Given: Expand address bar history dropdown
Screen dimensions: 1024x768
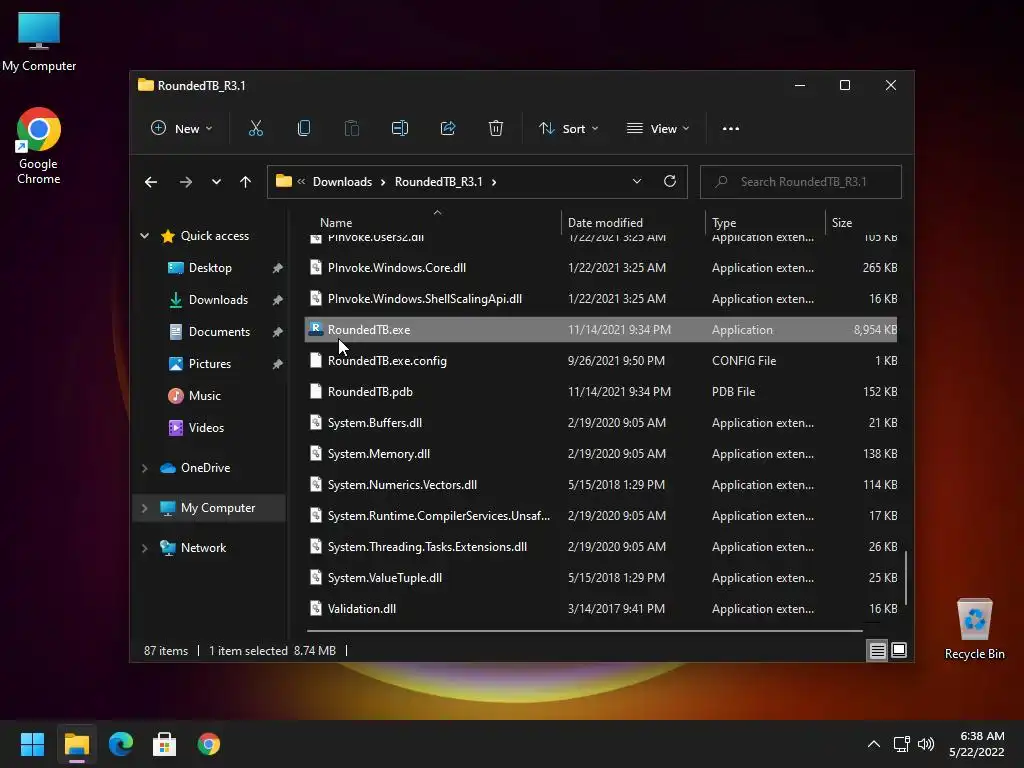Looking at the screenshot, I should (x=637, y=182).
